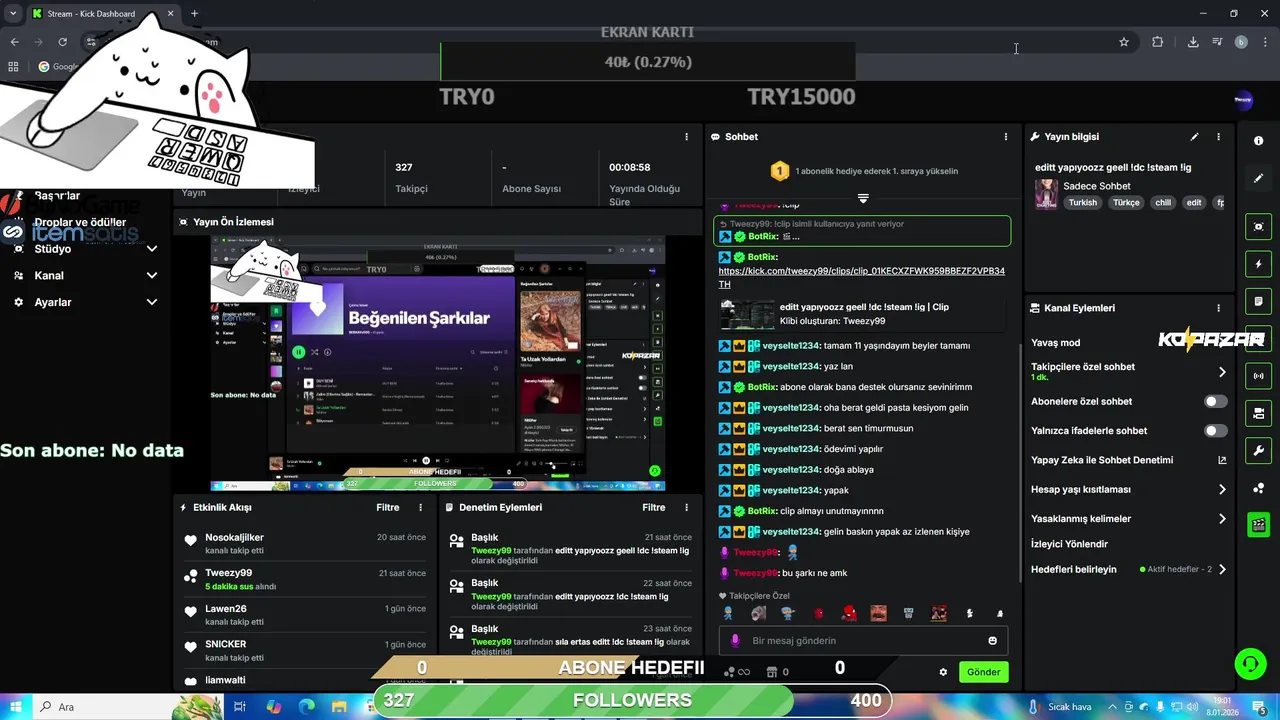1280x720 pixels.
Task: Bookmark this page with the star icon
Action: tap(1124, 42)
